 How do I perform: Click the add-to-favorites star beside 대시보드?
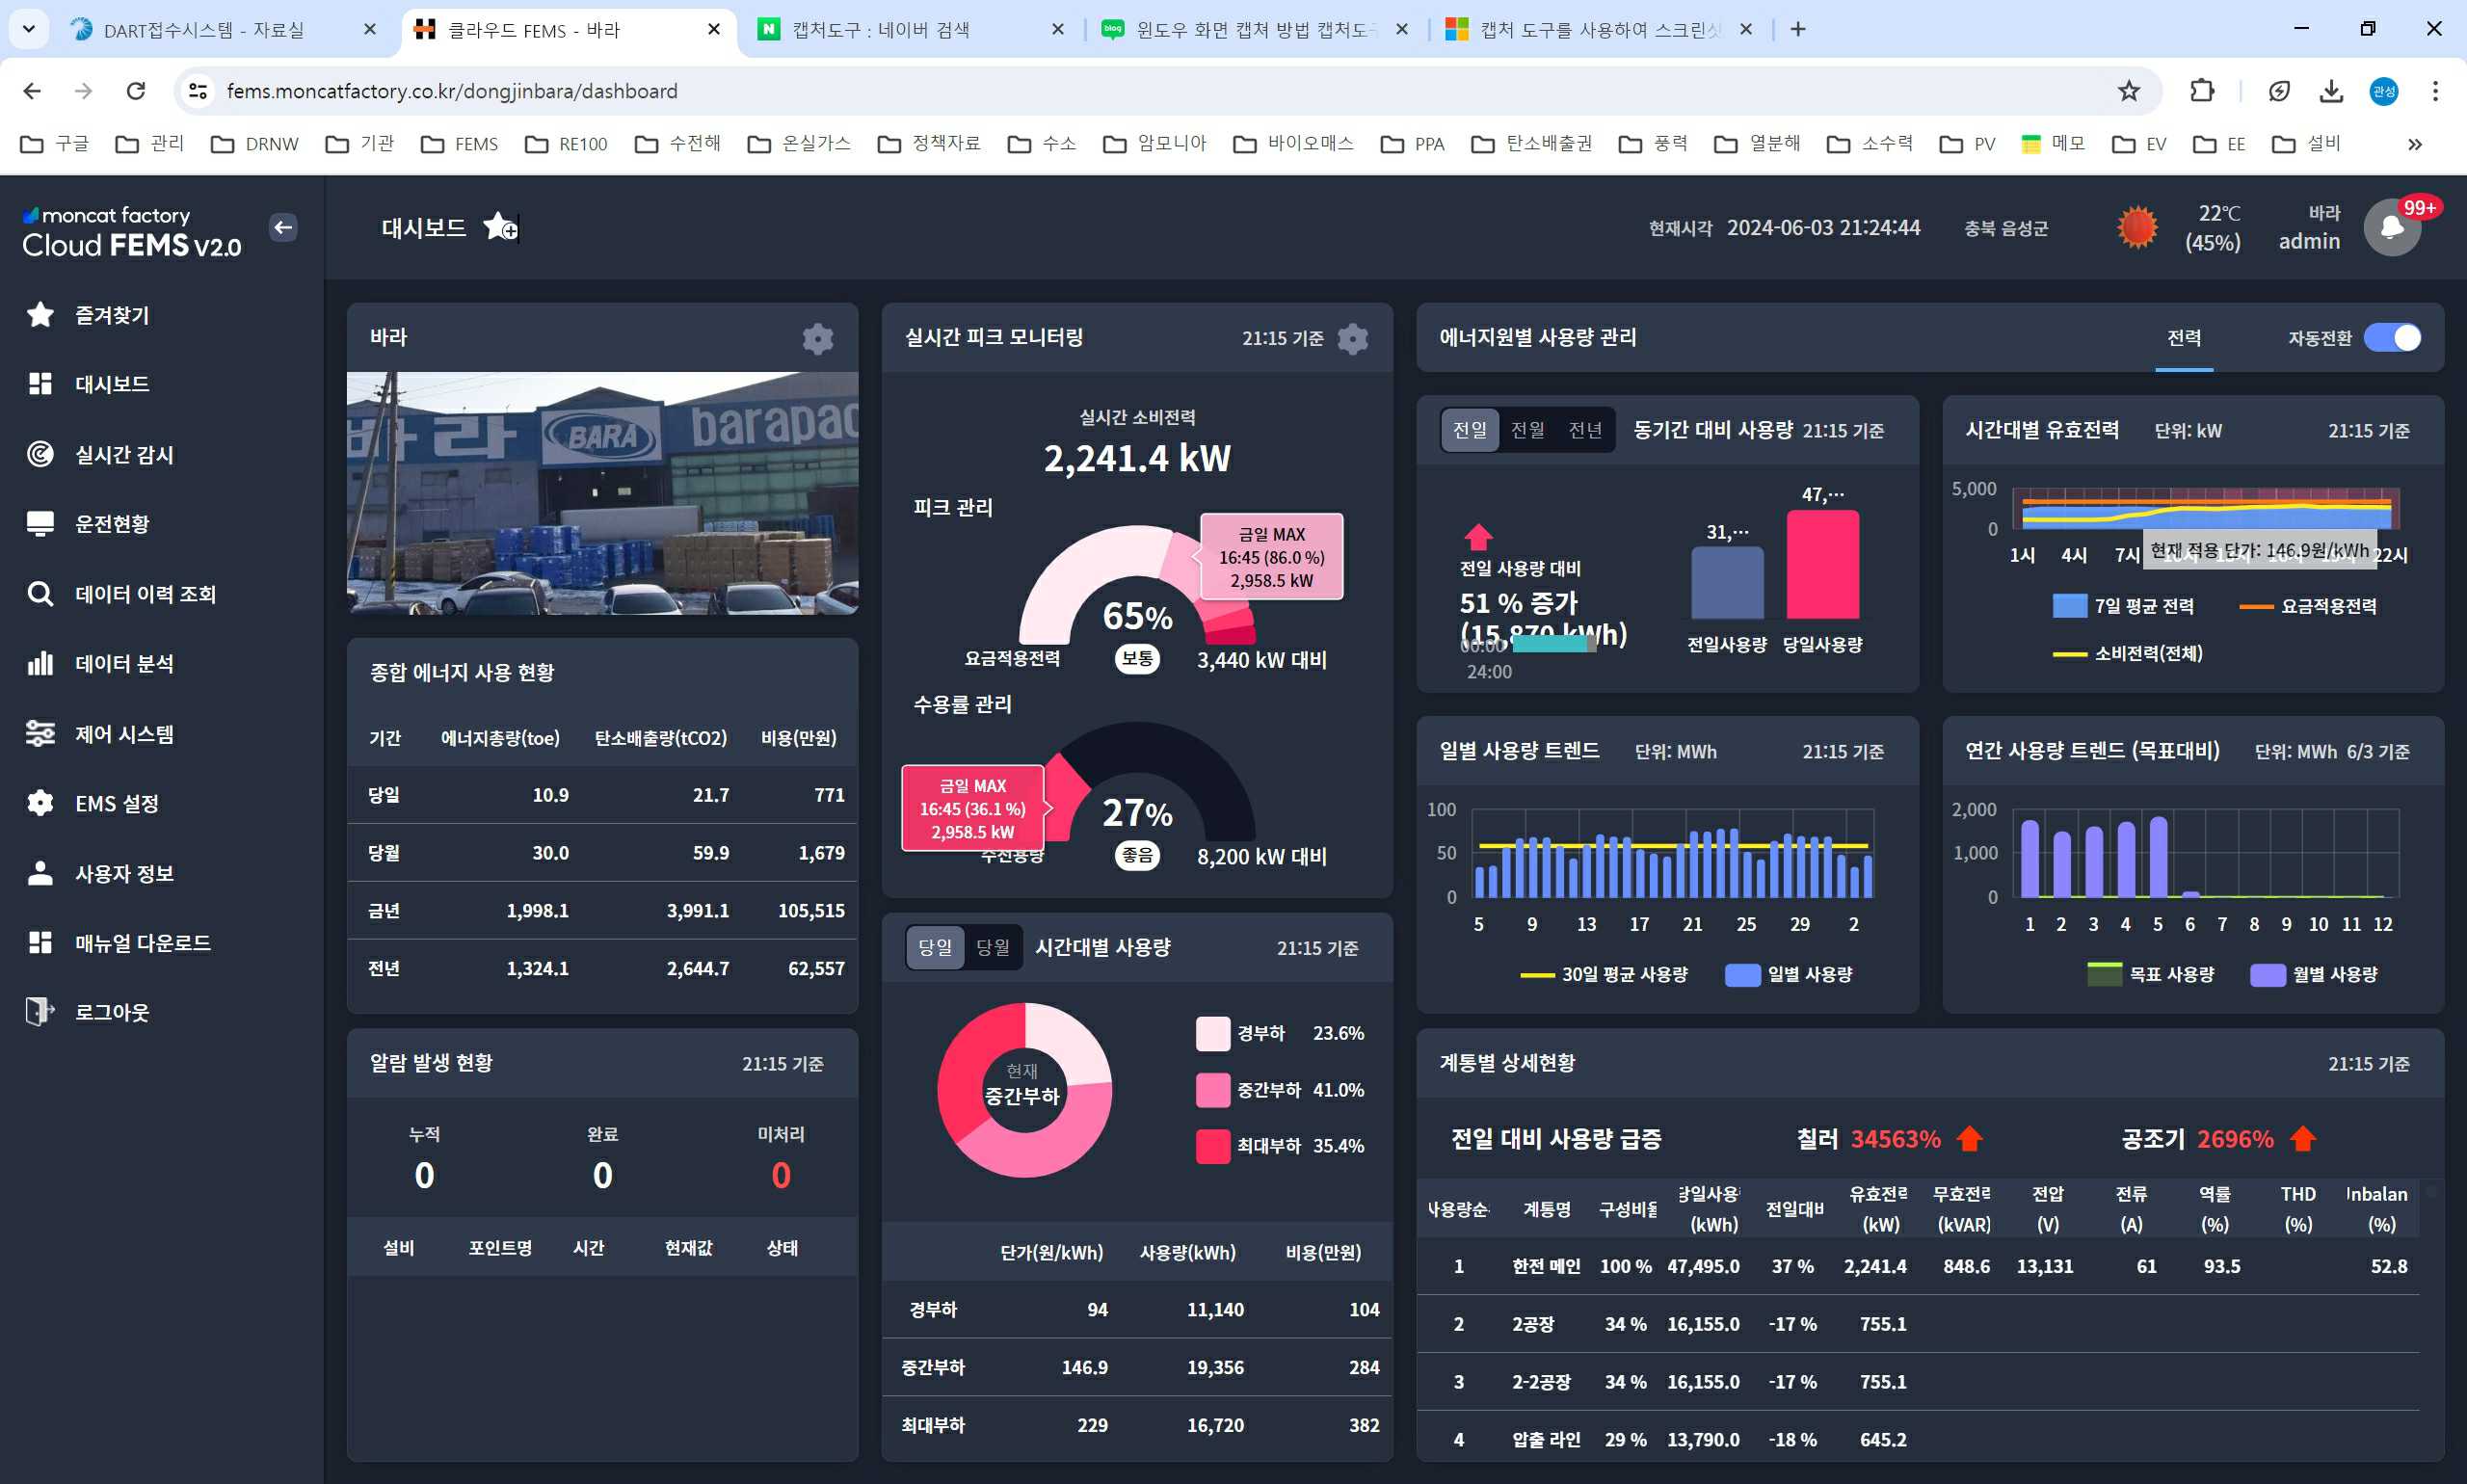point(499,227)
